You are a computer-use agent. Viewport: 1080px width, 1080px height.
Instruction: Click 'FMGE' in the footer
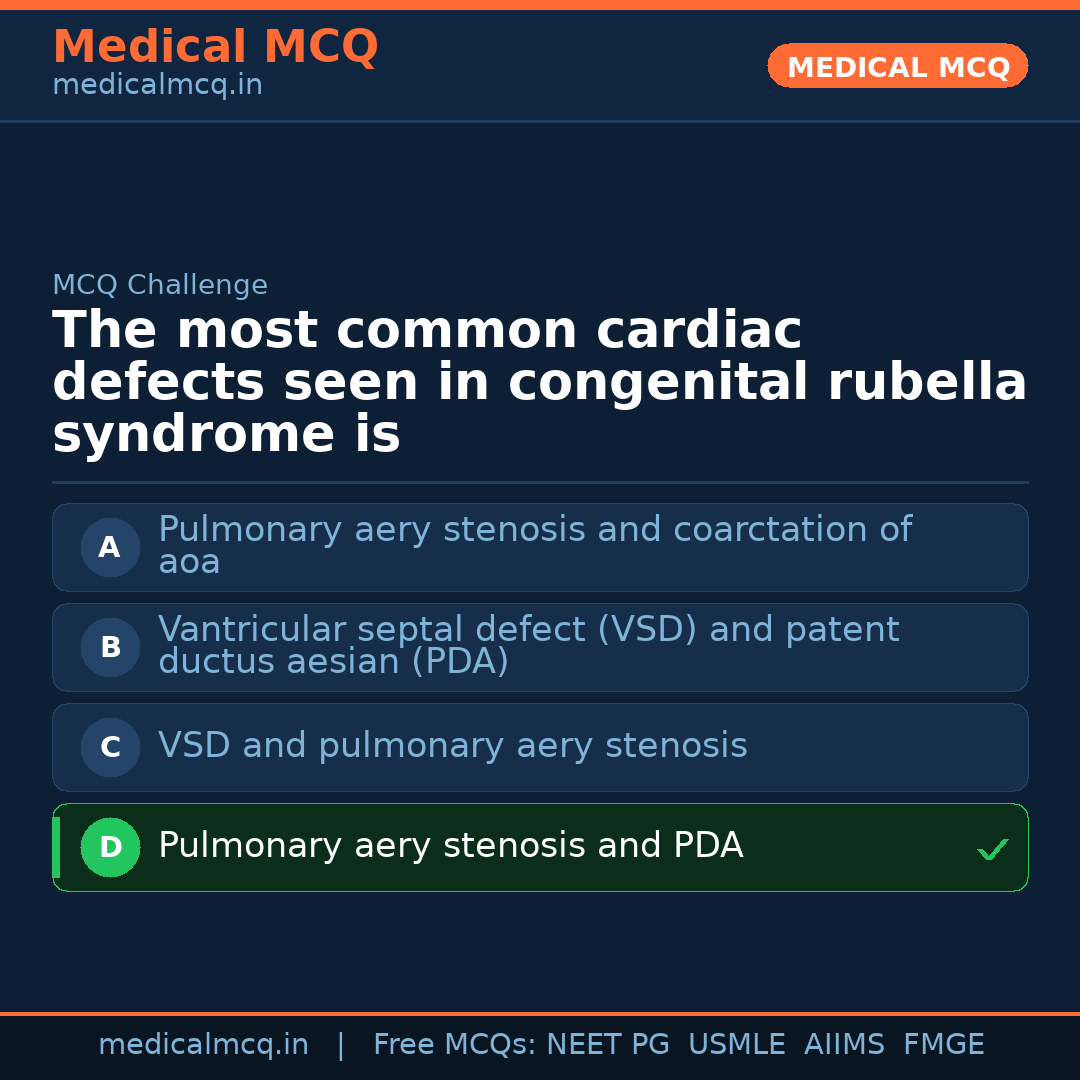coord(943,1045)
